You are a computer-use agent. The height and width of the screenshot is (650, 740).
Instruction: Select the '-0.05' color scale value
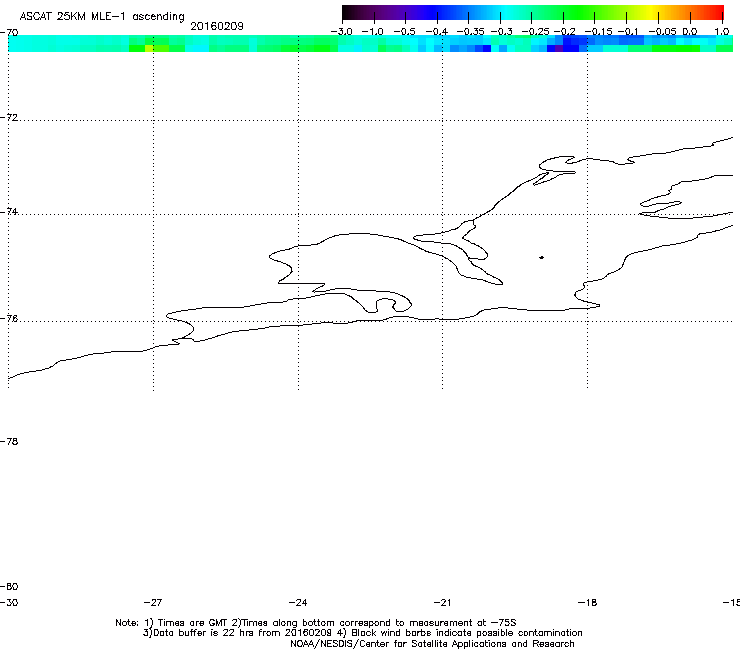(x=663, y=32)
